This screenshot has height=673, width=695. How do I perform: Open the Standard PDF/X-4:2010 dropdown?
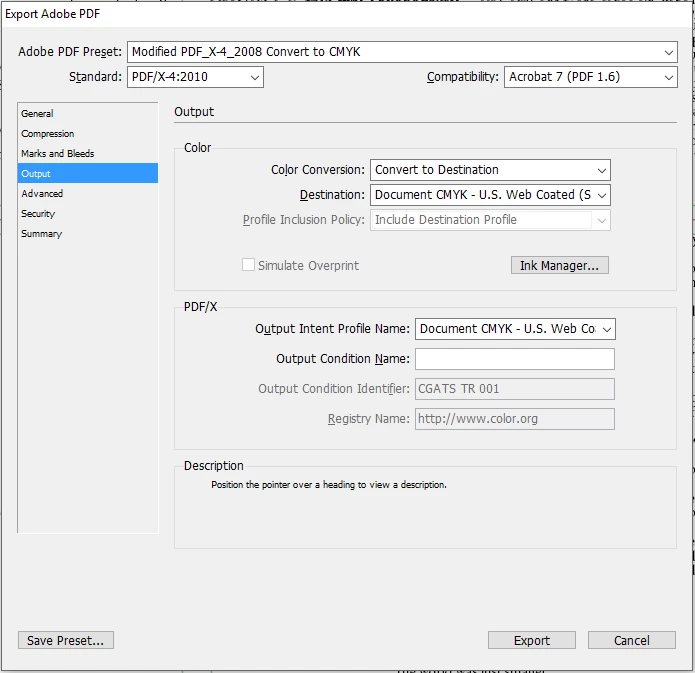[195, 77]
